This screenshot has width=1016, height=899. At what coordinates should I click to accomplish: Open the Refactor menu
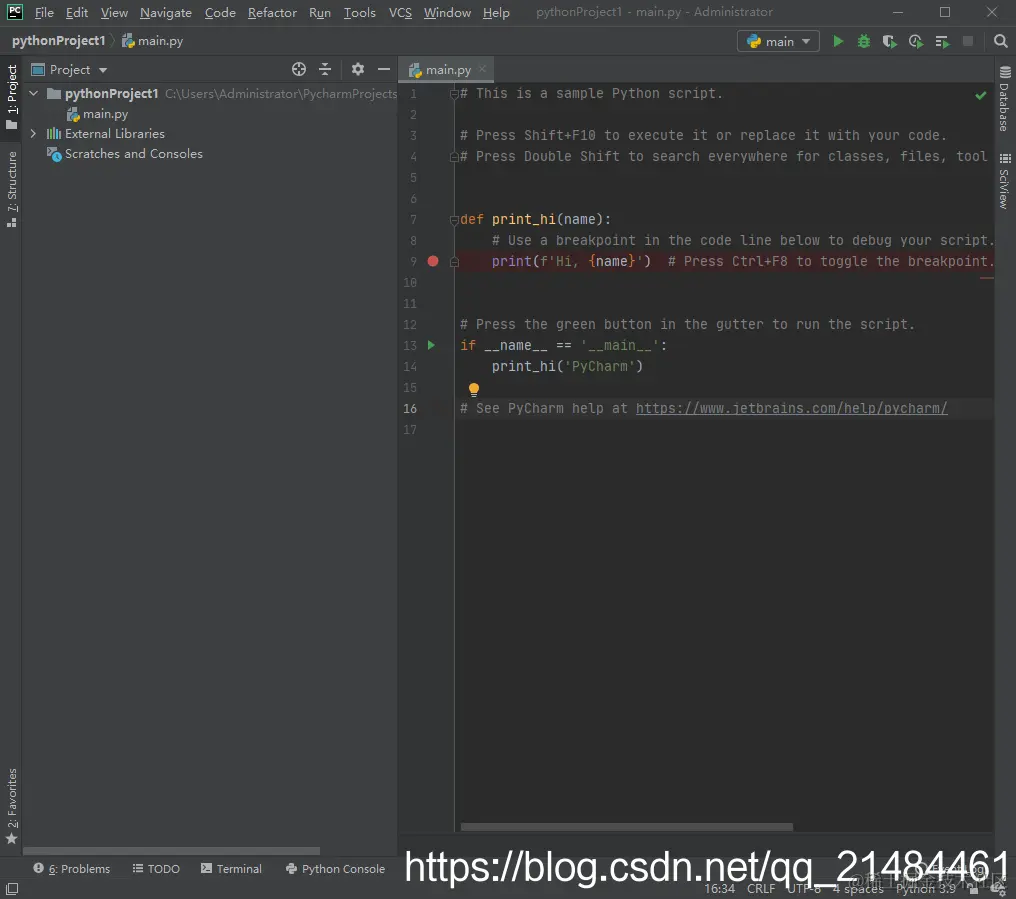(x=272, y=12)
